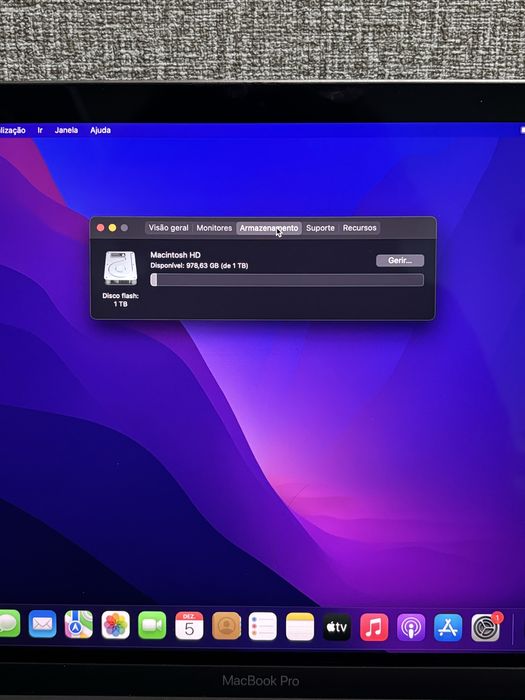This screenshot has height=700, width=525.
Task: Click the Macintosh HD disk icon
Action: click(120, 268)
